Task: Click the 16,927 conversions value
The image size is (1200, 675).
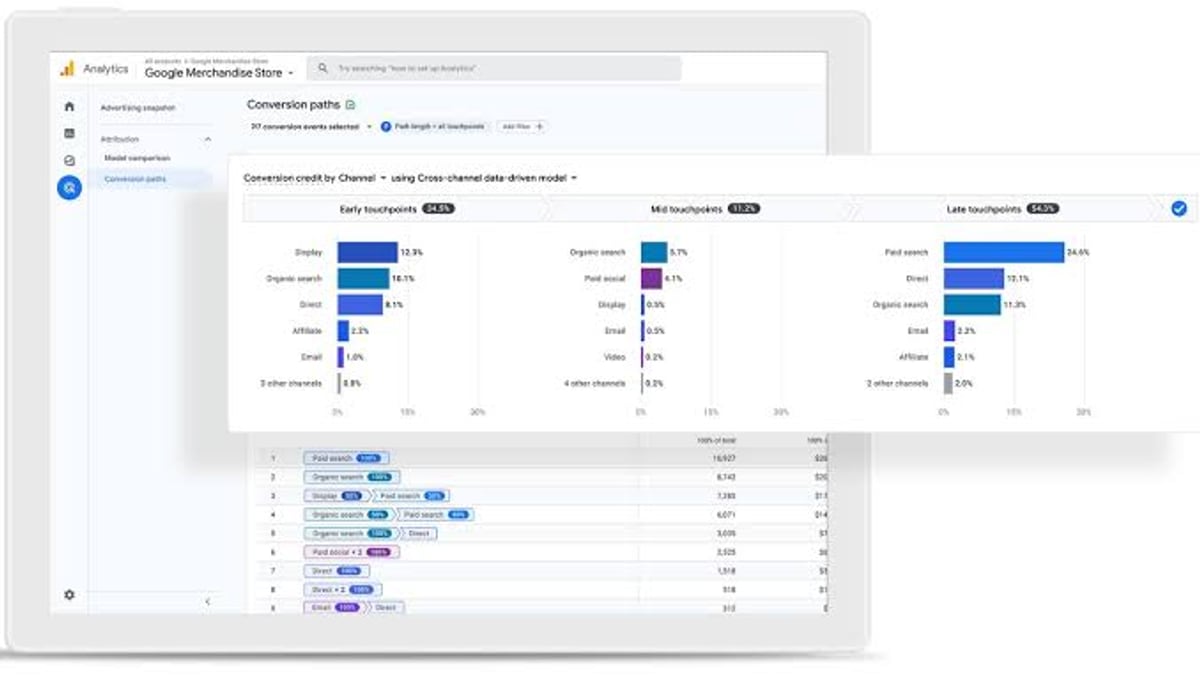Action: click(x=723, y=458)
